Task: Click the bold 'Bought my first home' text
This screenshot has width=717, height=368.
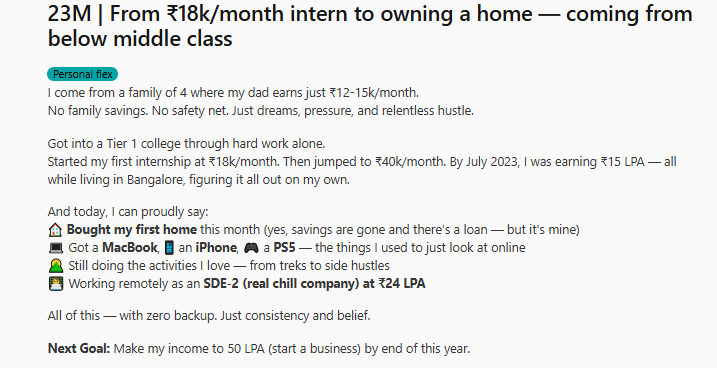Action: pyautogui.click(x=132, y=229)
